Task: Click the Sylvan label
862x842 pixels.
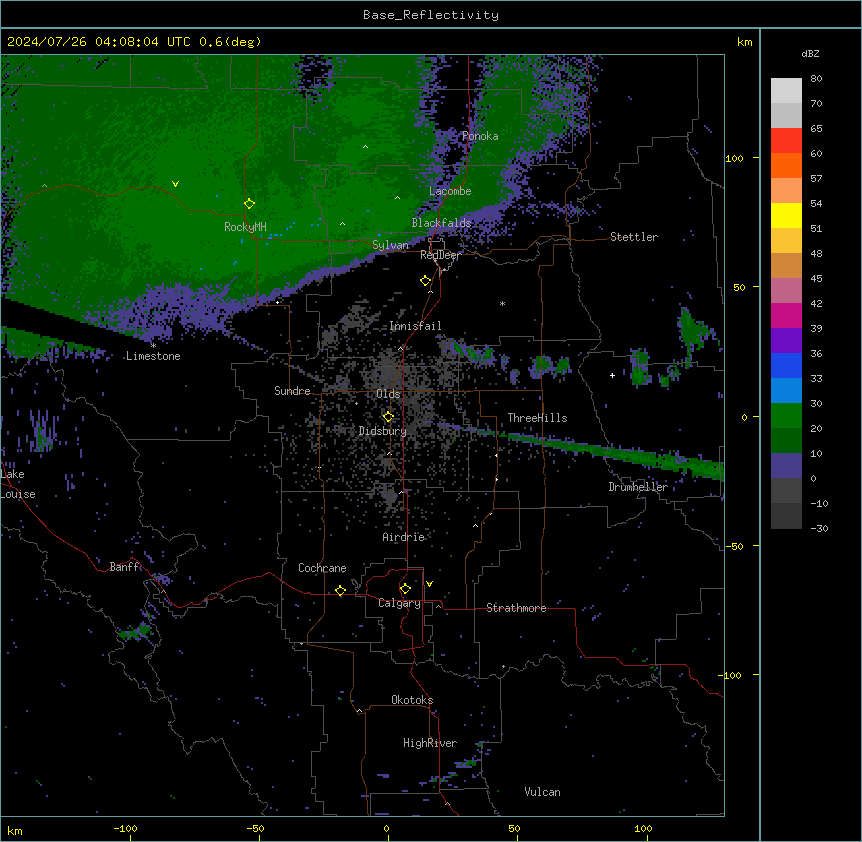Action: [390, 245]
